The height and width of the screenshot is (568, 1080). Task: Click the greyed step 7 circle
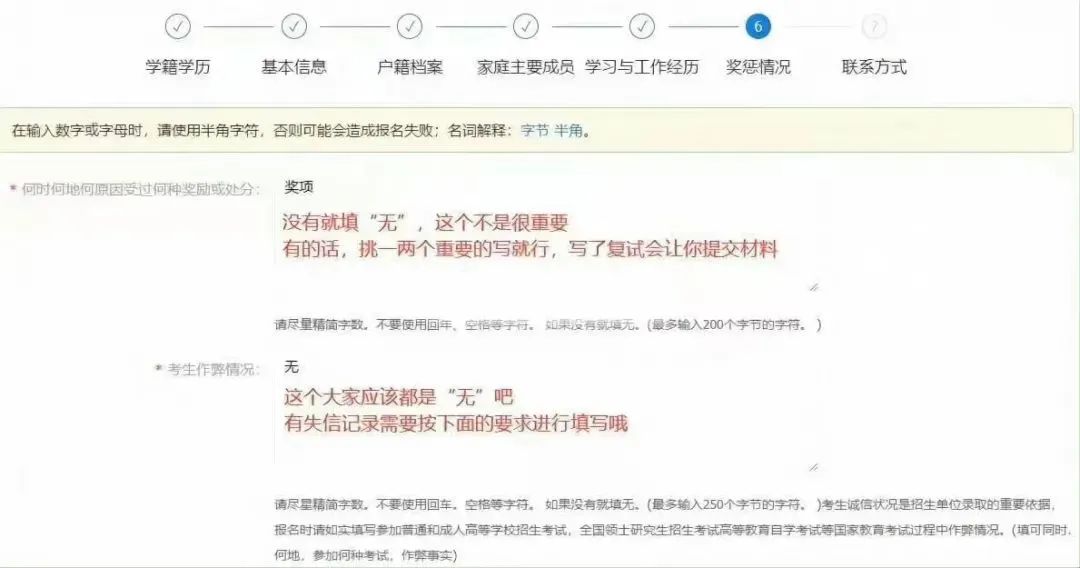pyautogui.click(x=874, y=27)
